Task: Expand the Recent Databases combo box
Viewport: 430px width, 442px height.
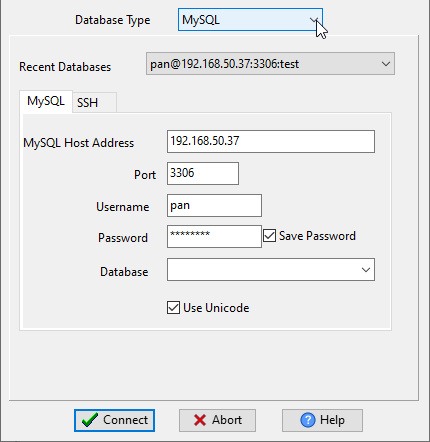Action: pyautogui.click(x=270, y=63)
